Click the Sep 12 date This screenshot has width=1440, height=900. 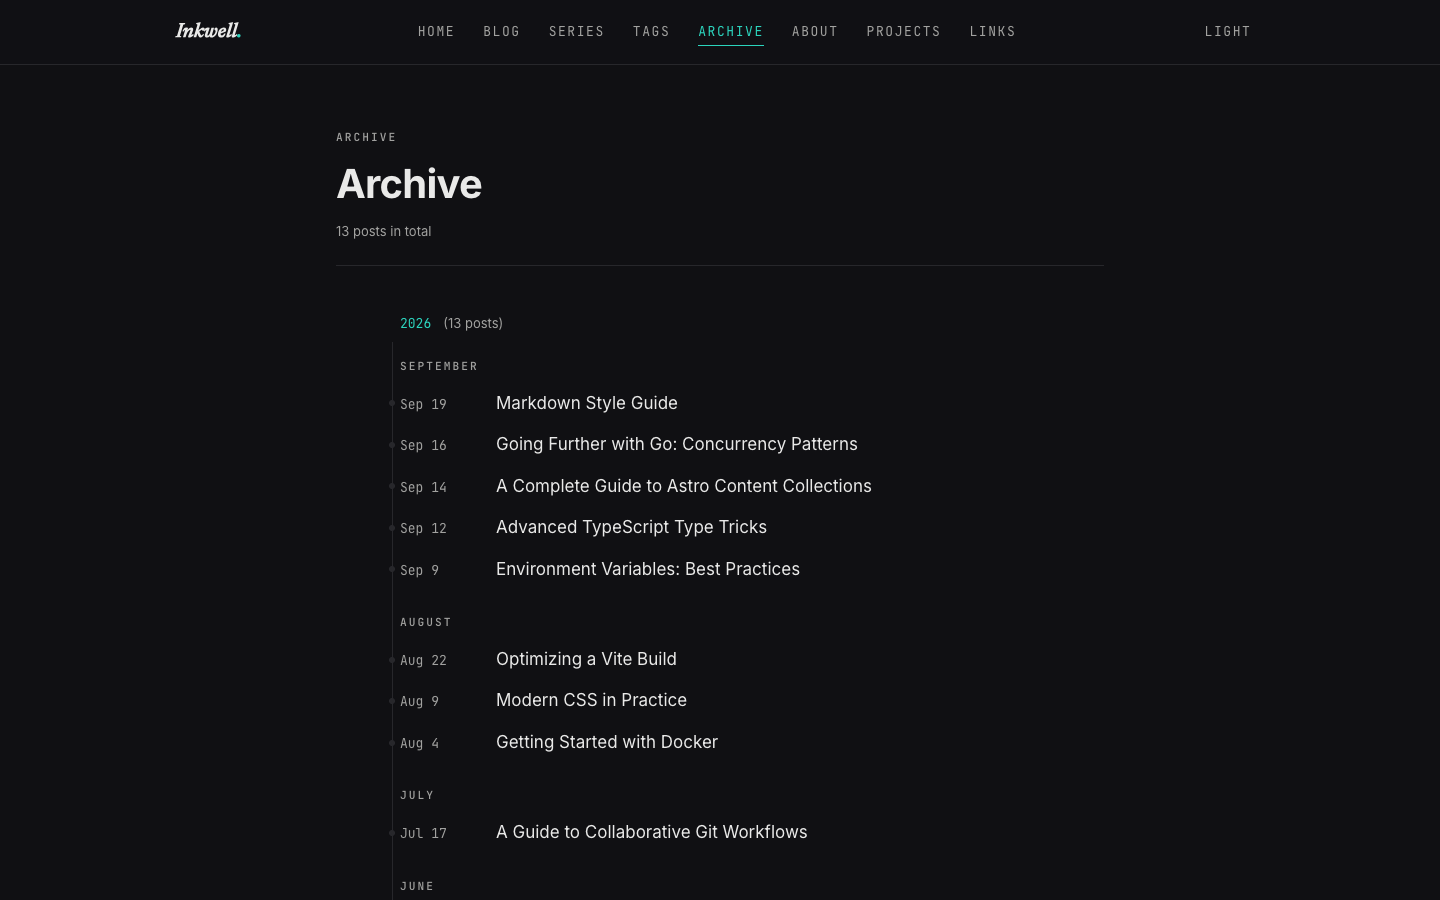[x=423, y=529]
